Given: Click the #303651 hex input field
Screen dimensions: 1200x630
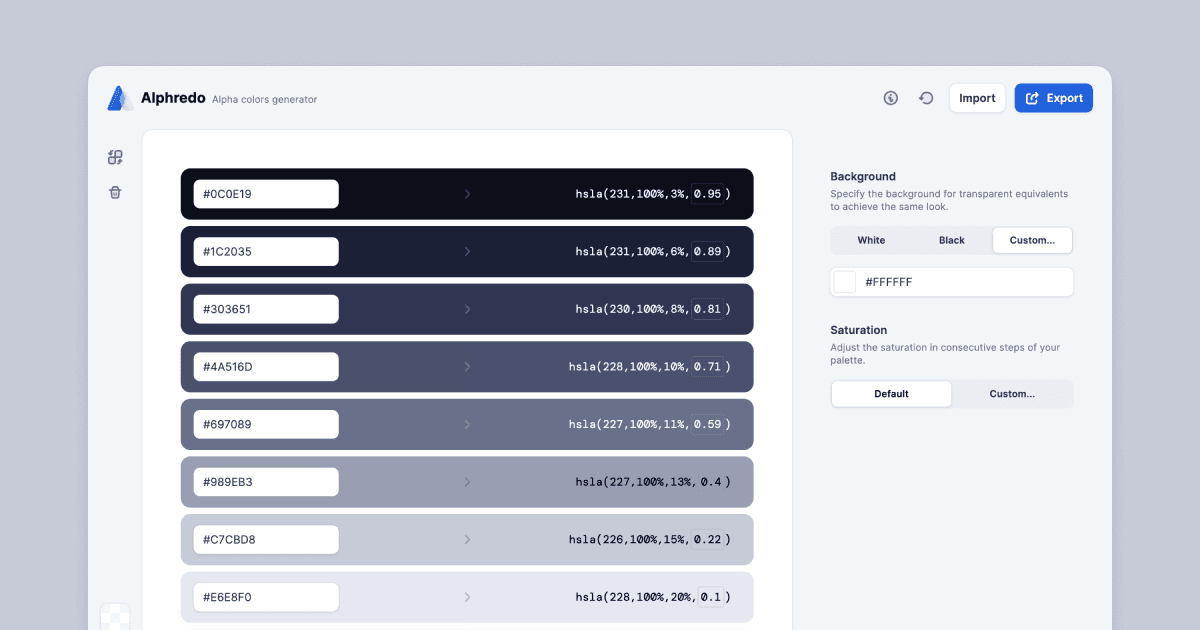Looking at the screenshot, I should tap(265, 309).
